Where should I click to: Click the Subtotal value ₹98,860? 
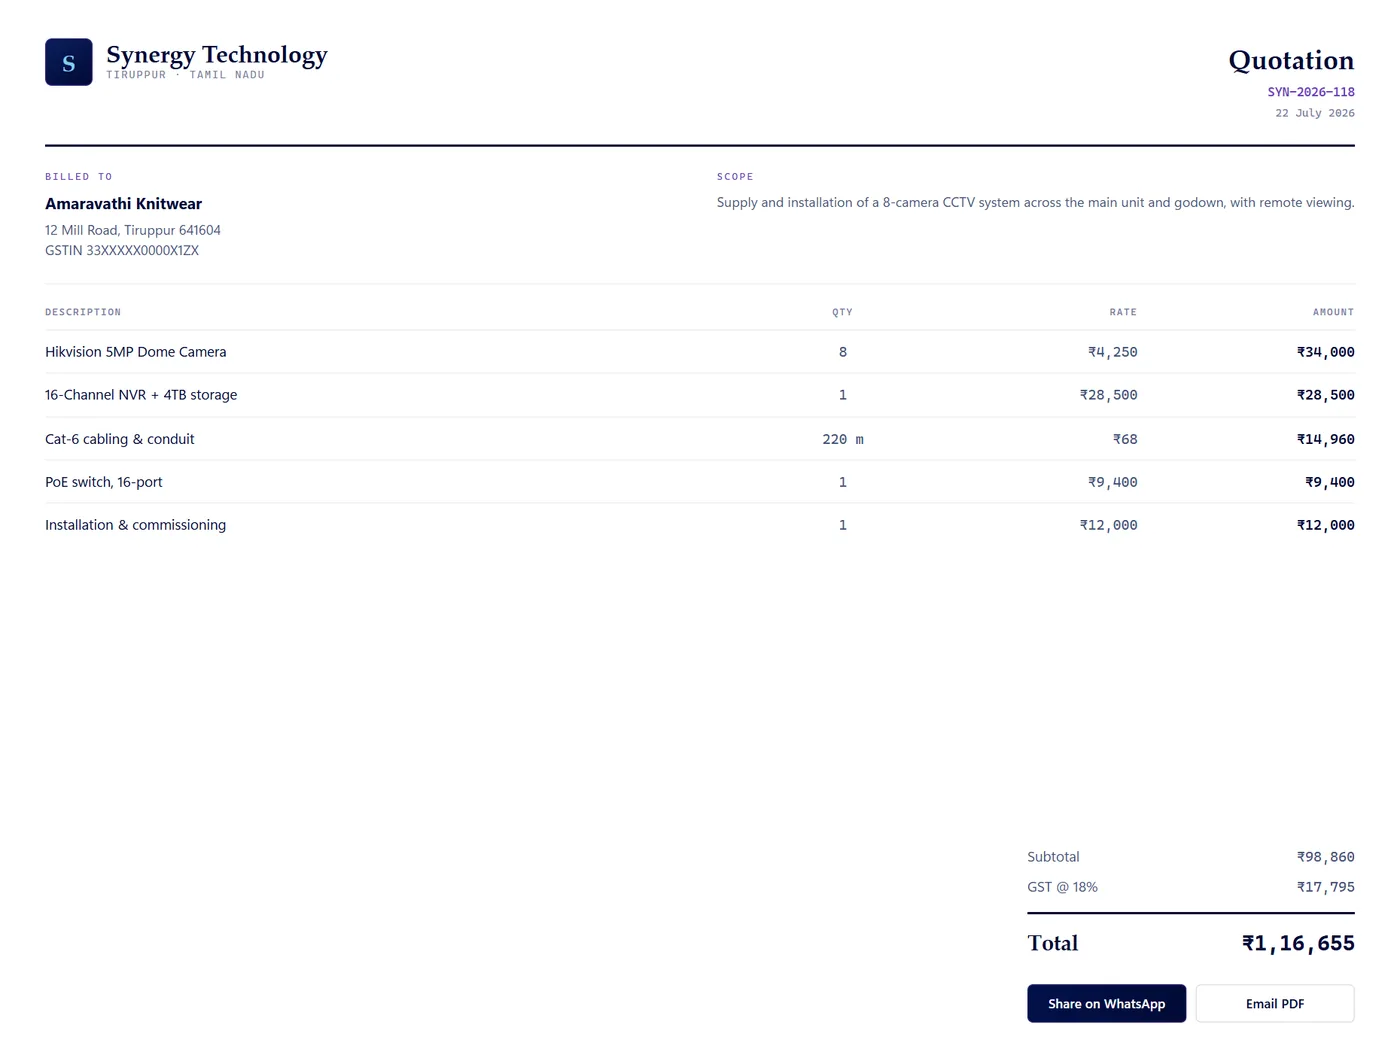[x=1325, y=857]
